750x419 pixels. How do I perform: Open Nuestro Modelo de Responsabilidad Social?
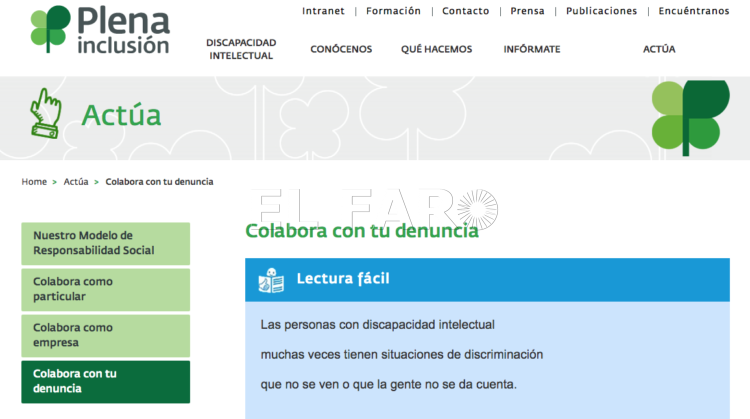105,243
